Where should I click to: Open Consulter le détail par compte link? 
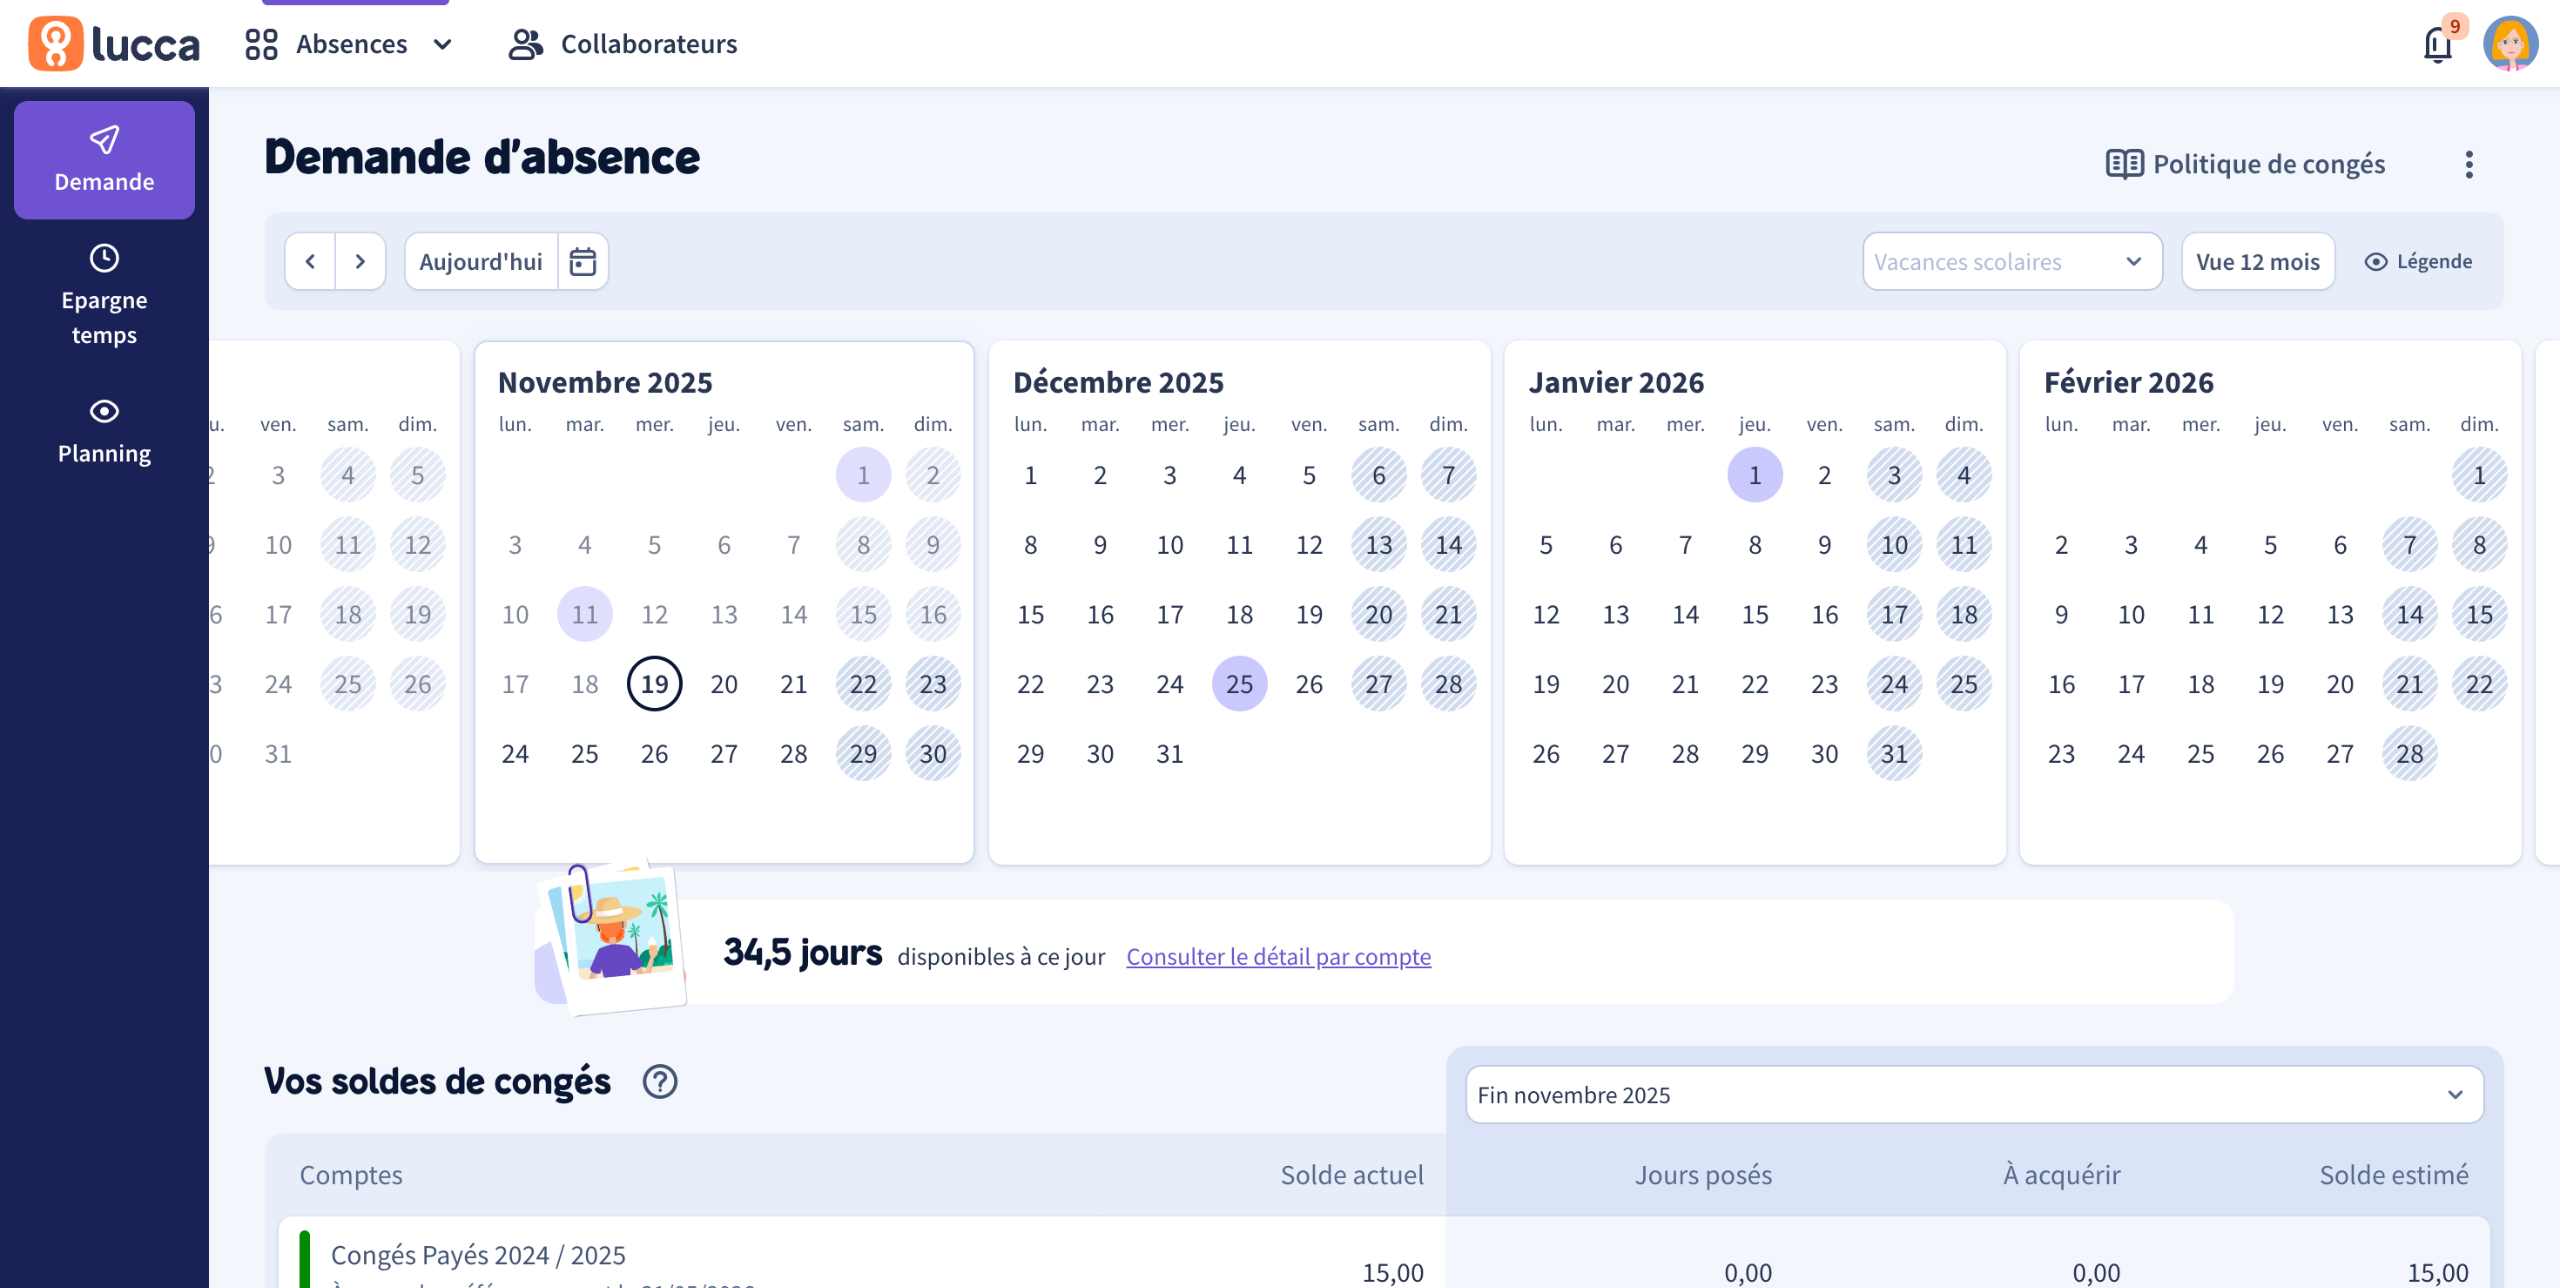[x=1278, y=957]
